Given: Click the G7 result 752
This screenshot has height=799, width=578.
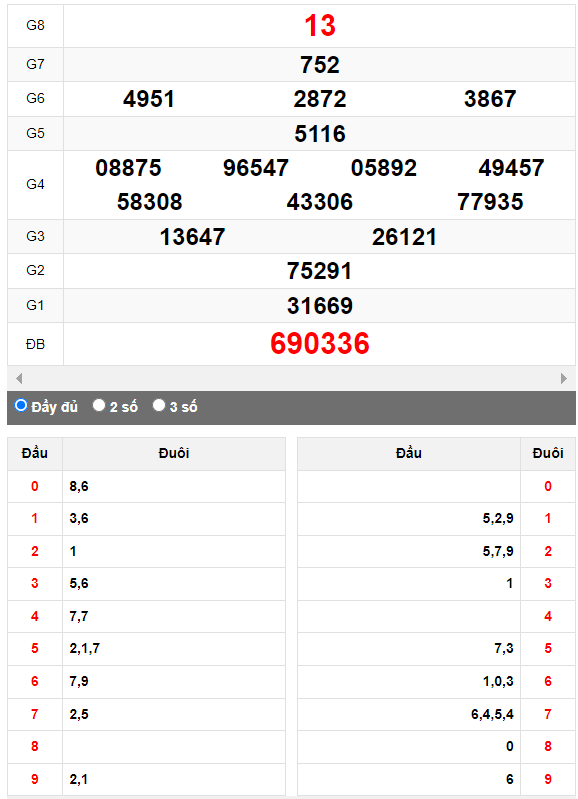Looking at the screenshot, I should (320, 65).
